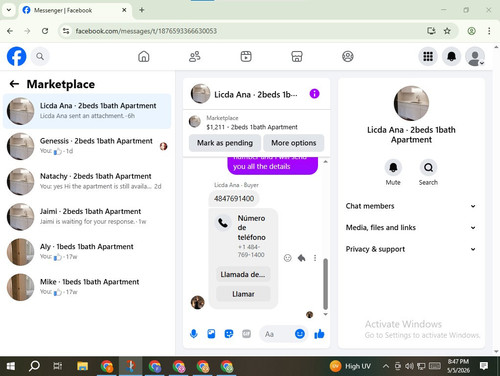The height and width of the screenshot is (376, 500).
Task: Click the Llamar call button
Action: pyautogui.click(x=243, y=294)
